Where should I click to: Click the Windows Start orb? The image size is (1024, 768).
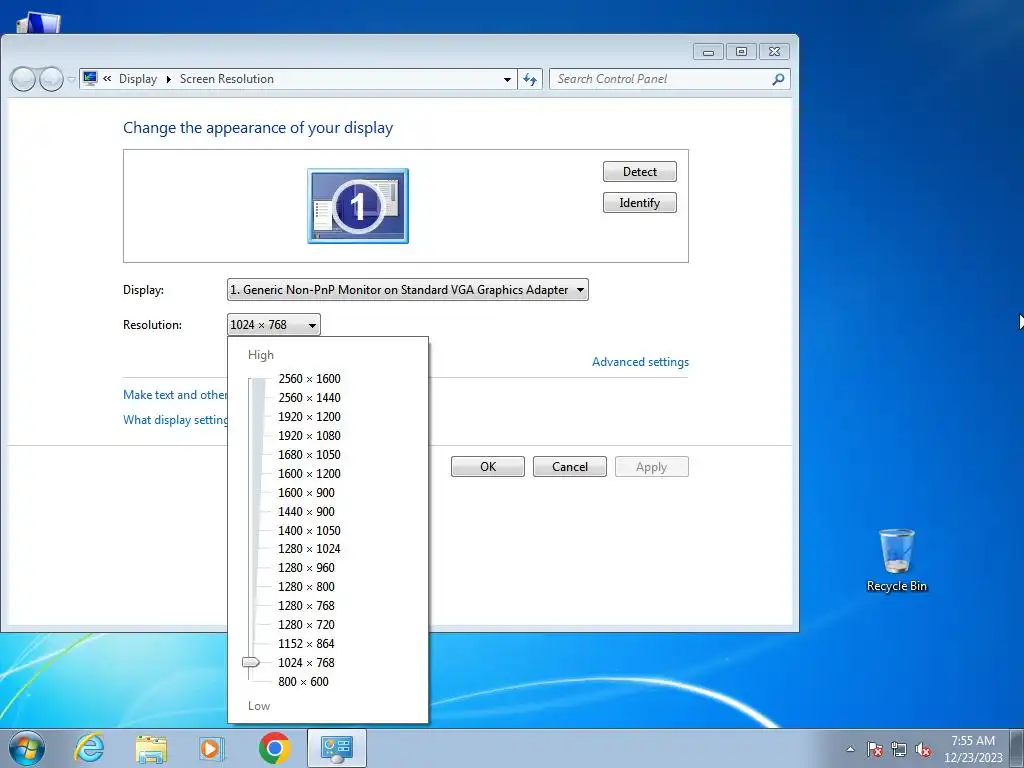pyautogui.click(x=27, y=748)
